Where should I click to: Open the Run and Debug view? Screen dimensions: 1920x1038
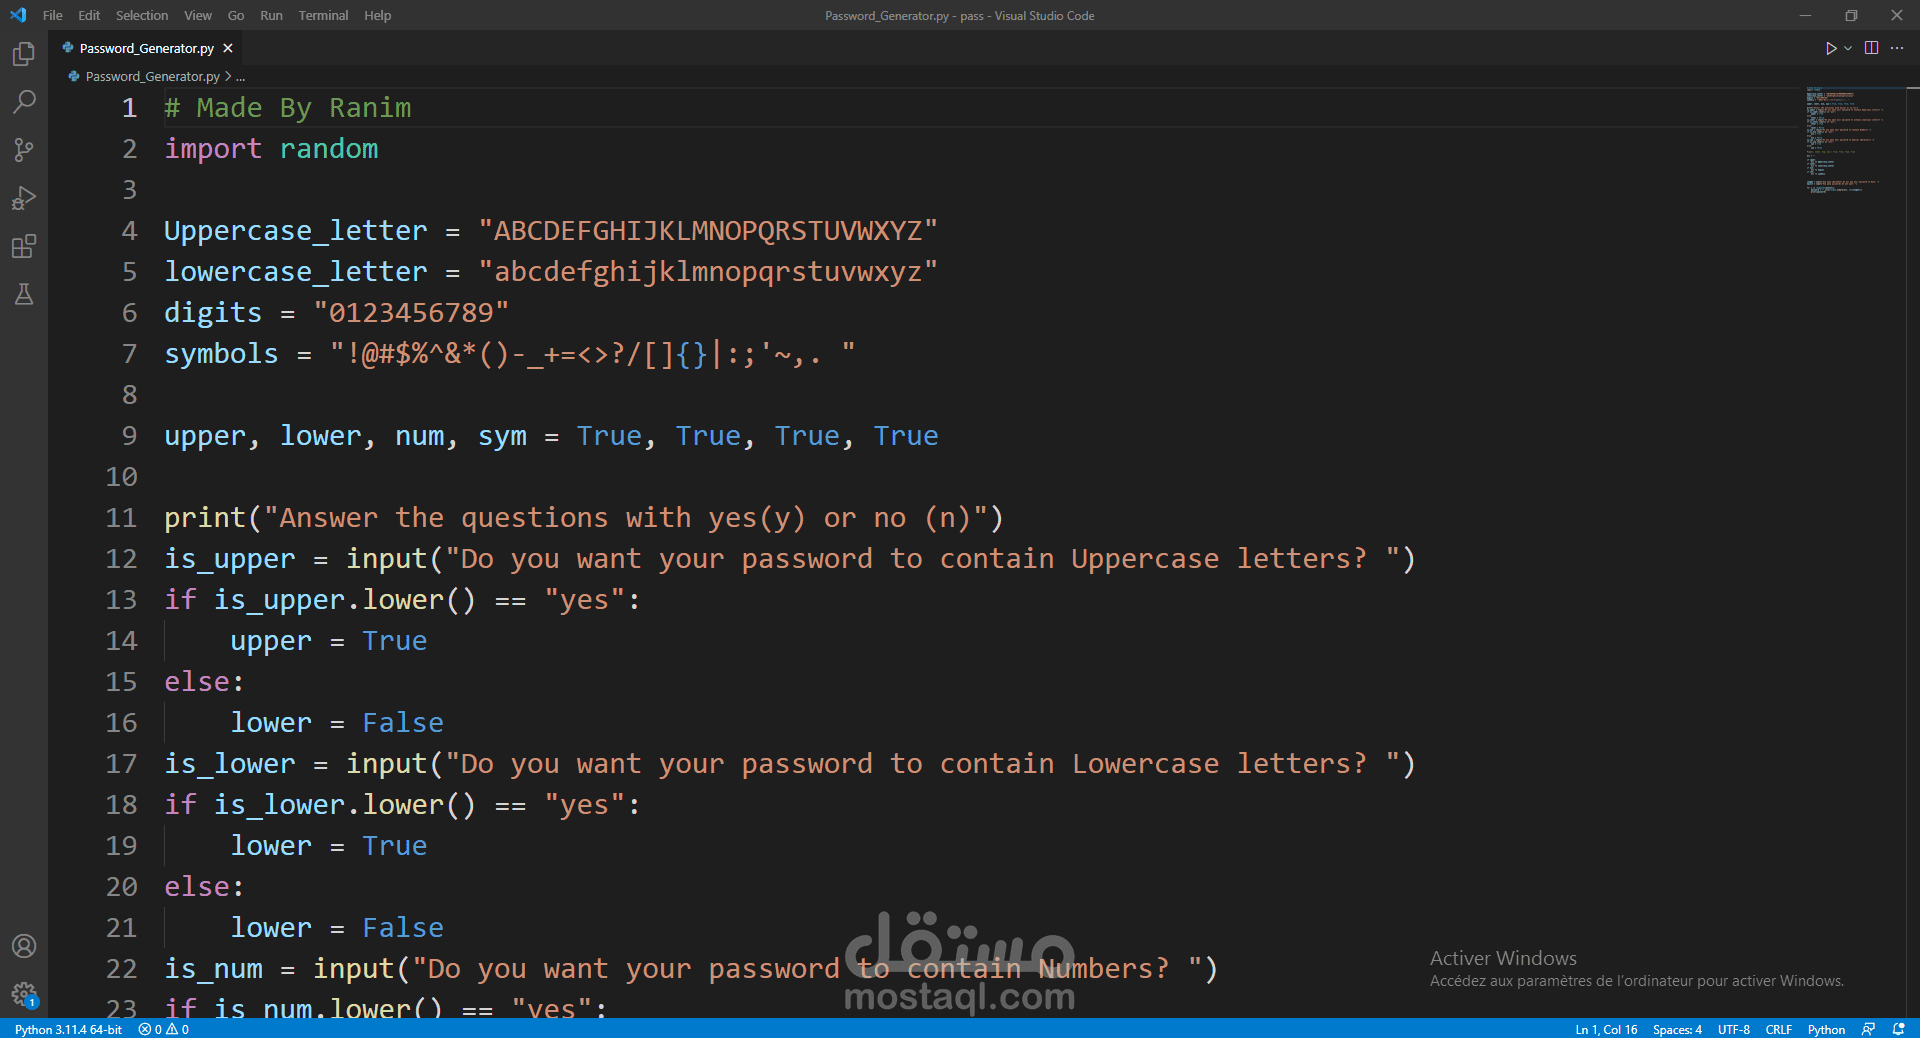pos(24,198)
